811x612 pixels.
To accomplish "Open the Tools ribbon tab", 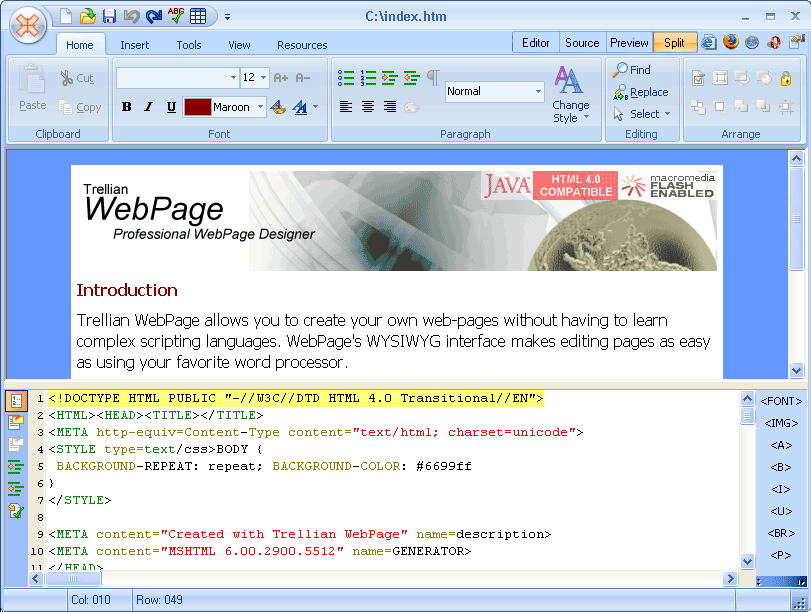I will click(189, 45).
